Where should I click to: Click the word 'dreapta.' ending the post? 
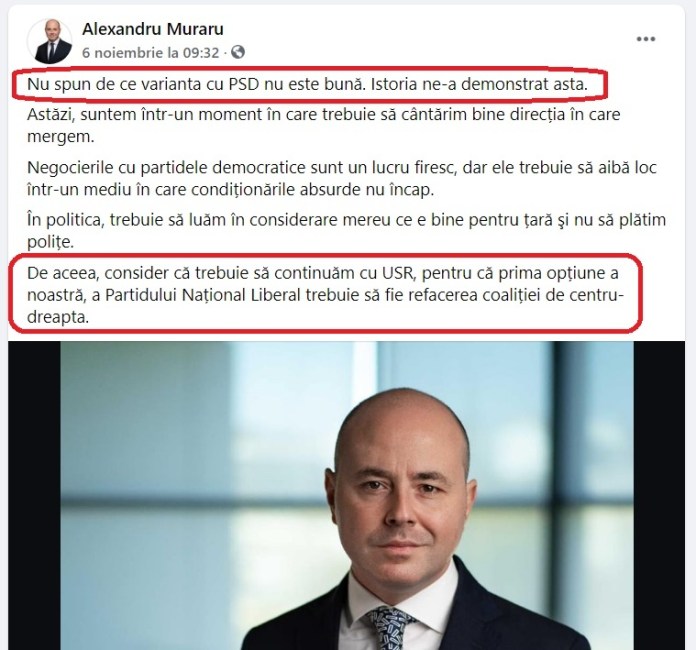(58, 317)
